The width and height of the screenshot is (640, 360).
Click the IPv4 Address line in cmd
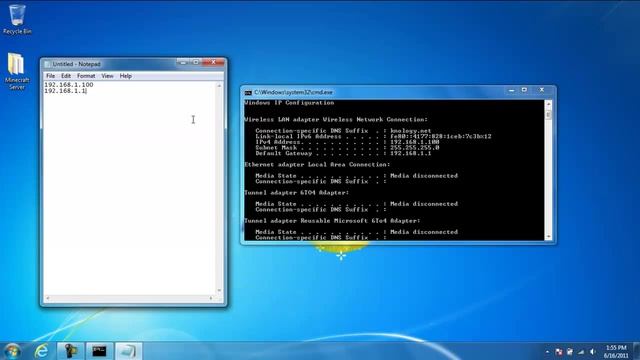pos(347,142)
